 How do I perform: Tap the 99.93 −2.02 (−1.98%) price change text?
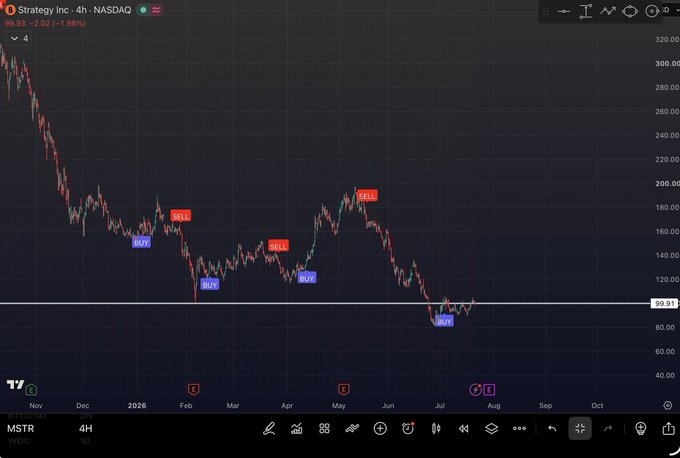[45, 23]
